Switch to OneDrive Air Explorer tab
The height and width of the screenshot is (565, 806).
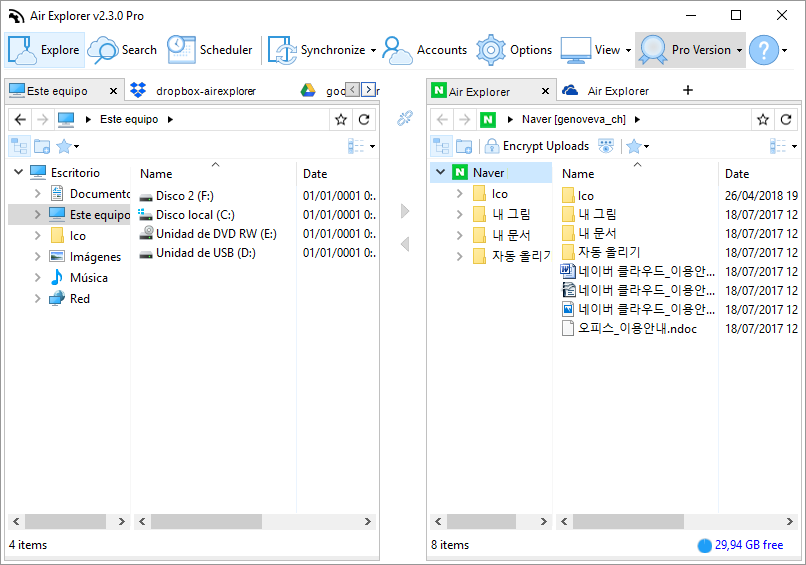click(x=606, y=91)
